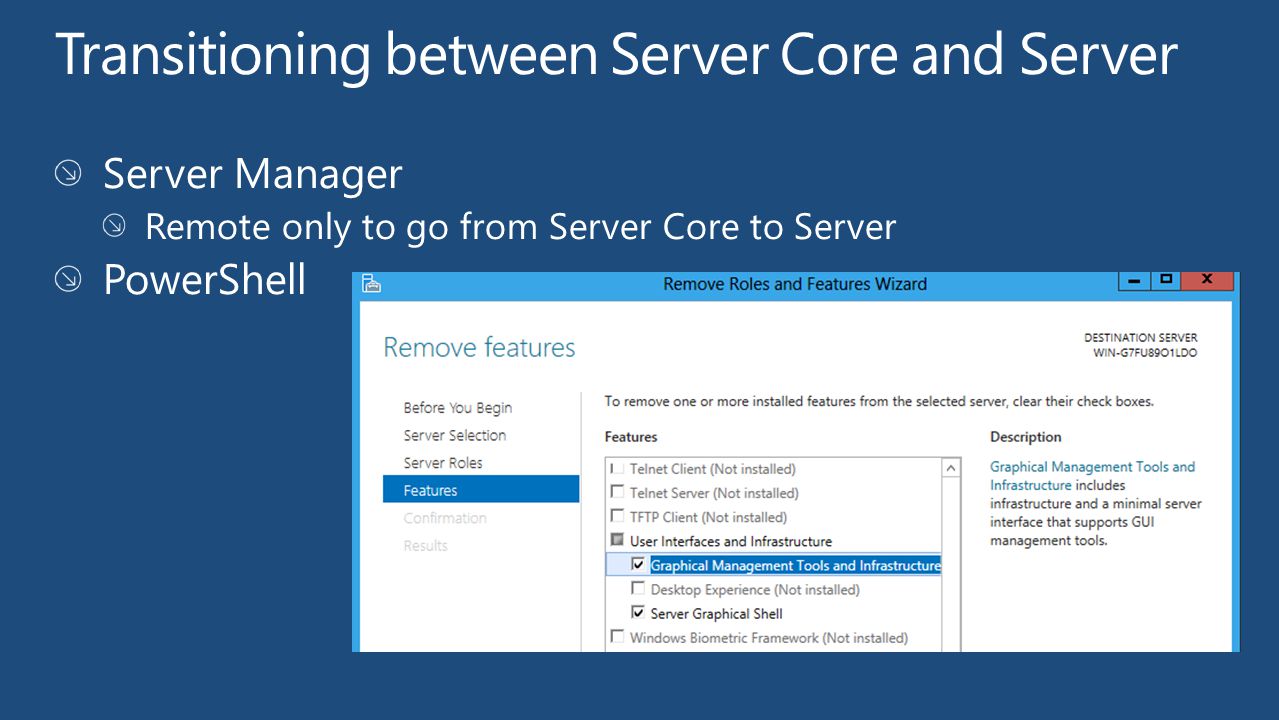The height and width of the screenshot is (720, 1279).
Task: Click the wizard title bar icon
Action: [x=371, y=284]
